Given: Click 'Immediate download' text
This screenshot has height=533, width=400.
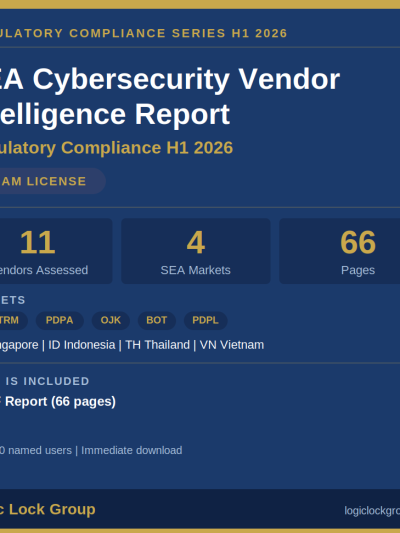Looking at the screenshot, I should pyautogui.click(x=132, y=450).
